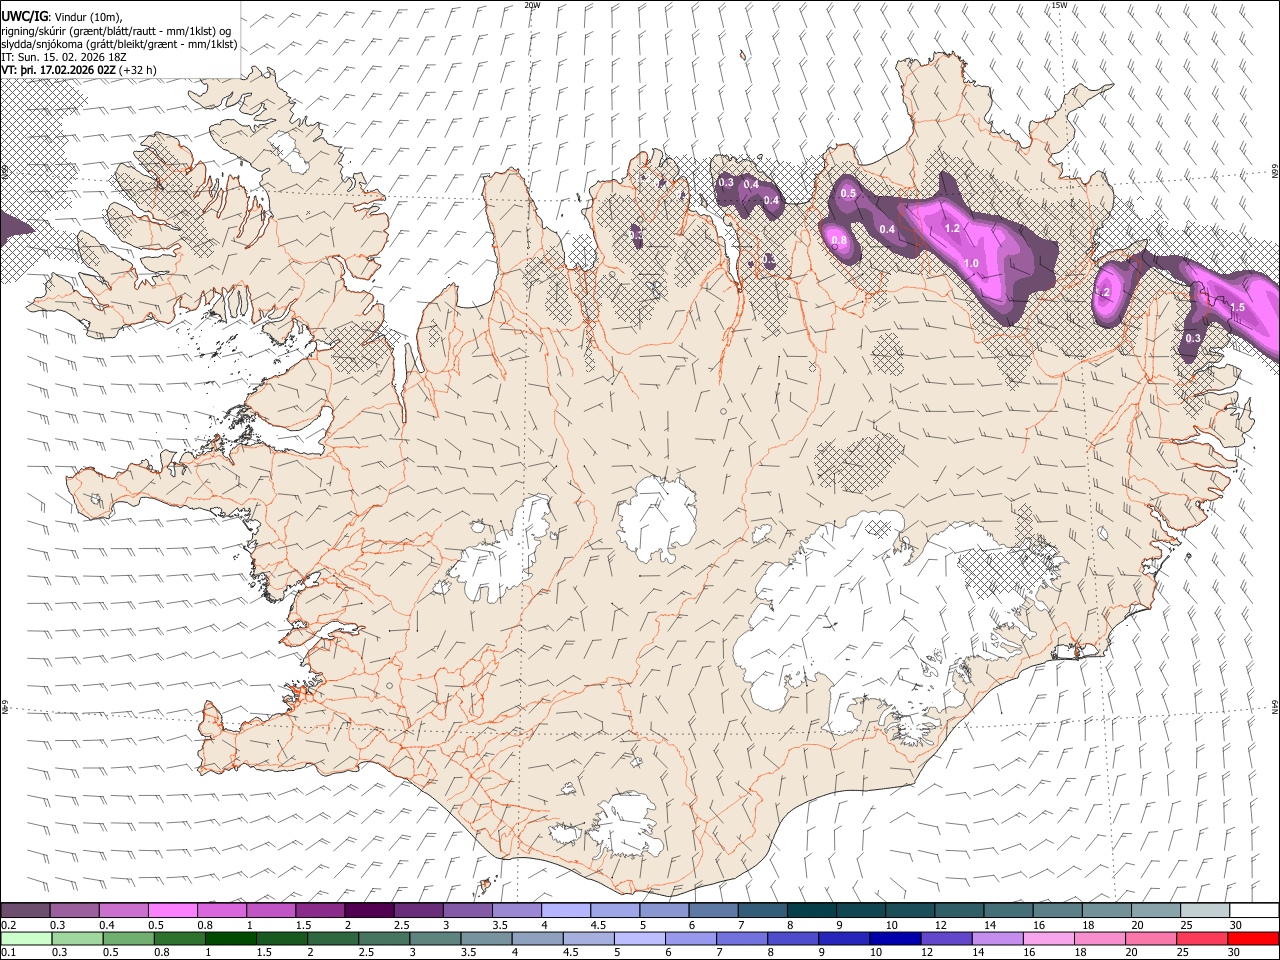Select the bright pink 0.5–0.8 legend swatch

tap(172, 910)
